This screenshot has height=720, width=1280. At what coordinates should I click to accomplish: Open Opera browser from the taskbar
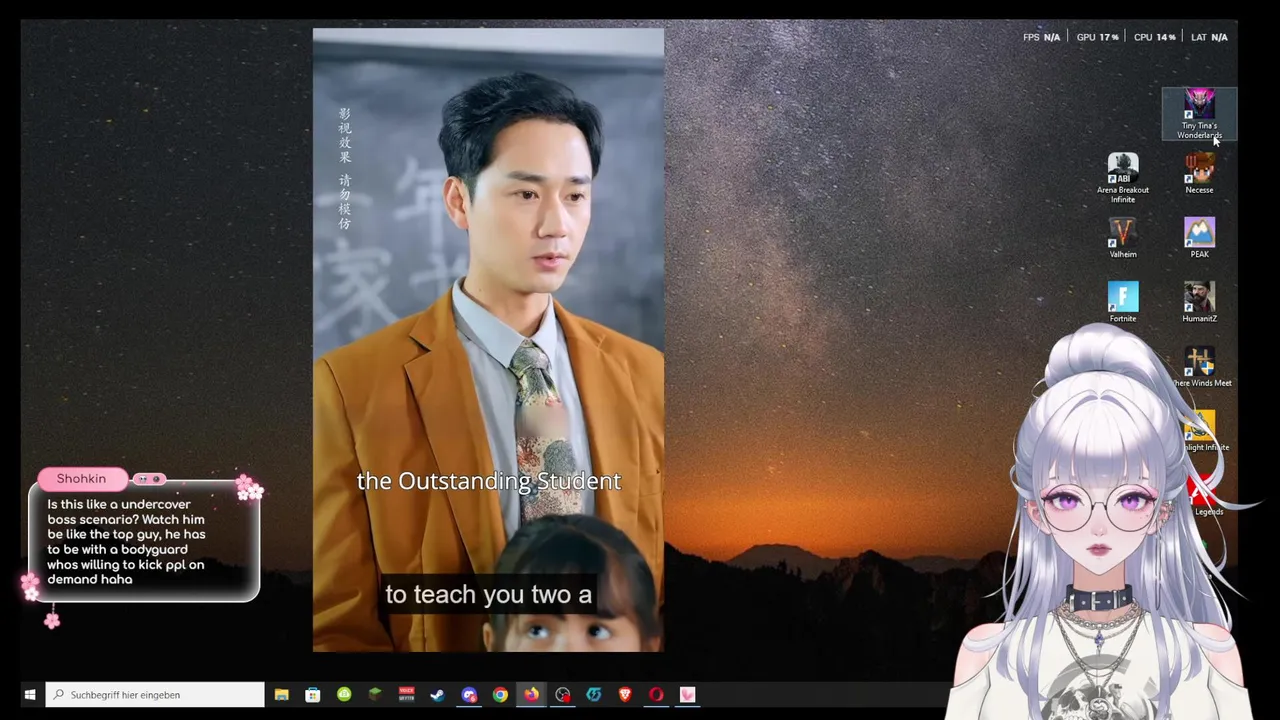pos(656,694)
